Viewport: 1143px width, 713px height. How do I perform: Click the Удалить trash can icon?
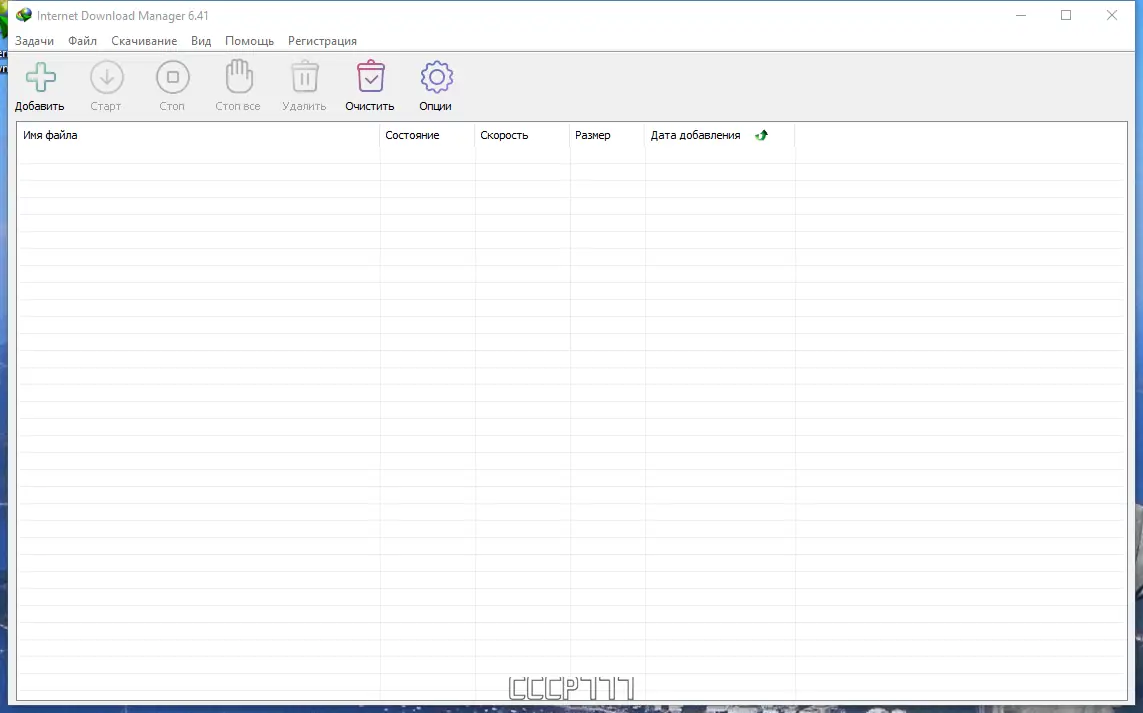tap(305, 77)
